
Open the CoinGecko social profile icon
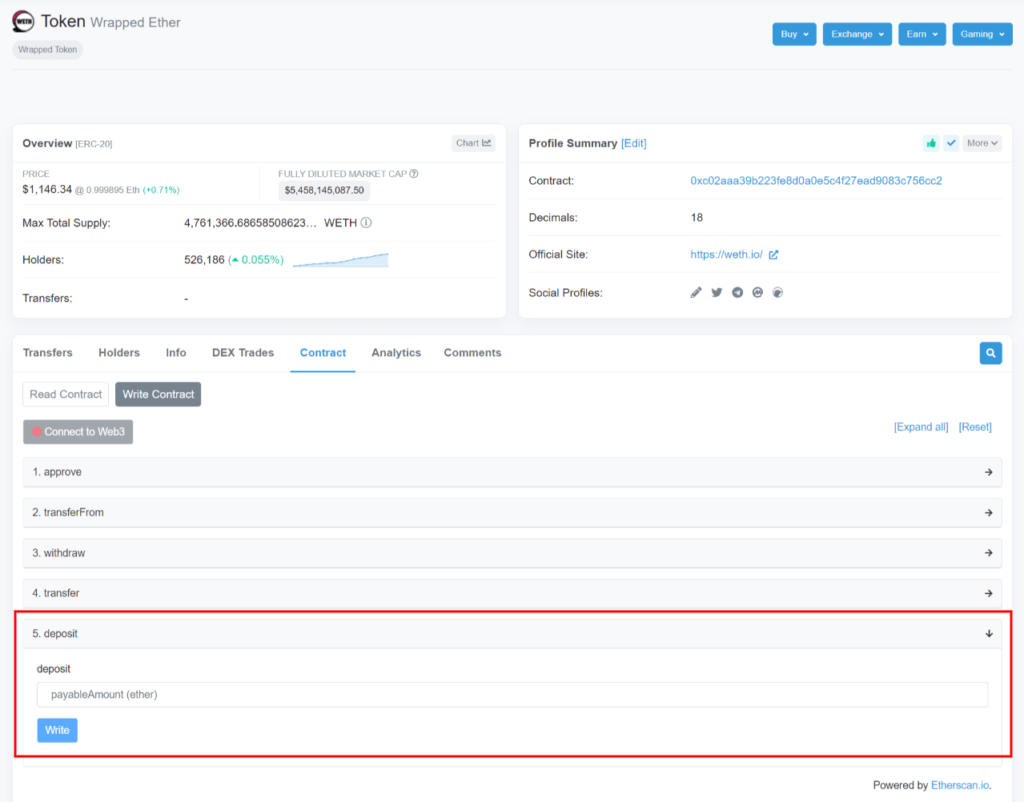[x=778, y=293]
